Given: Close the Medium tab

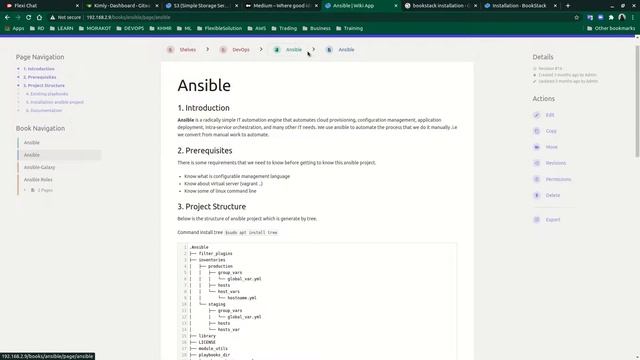Looking at the screenshot, I should (x=316, y=6).
